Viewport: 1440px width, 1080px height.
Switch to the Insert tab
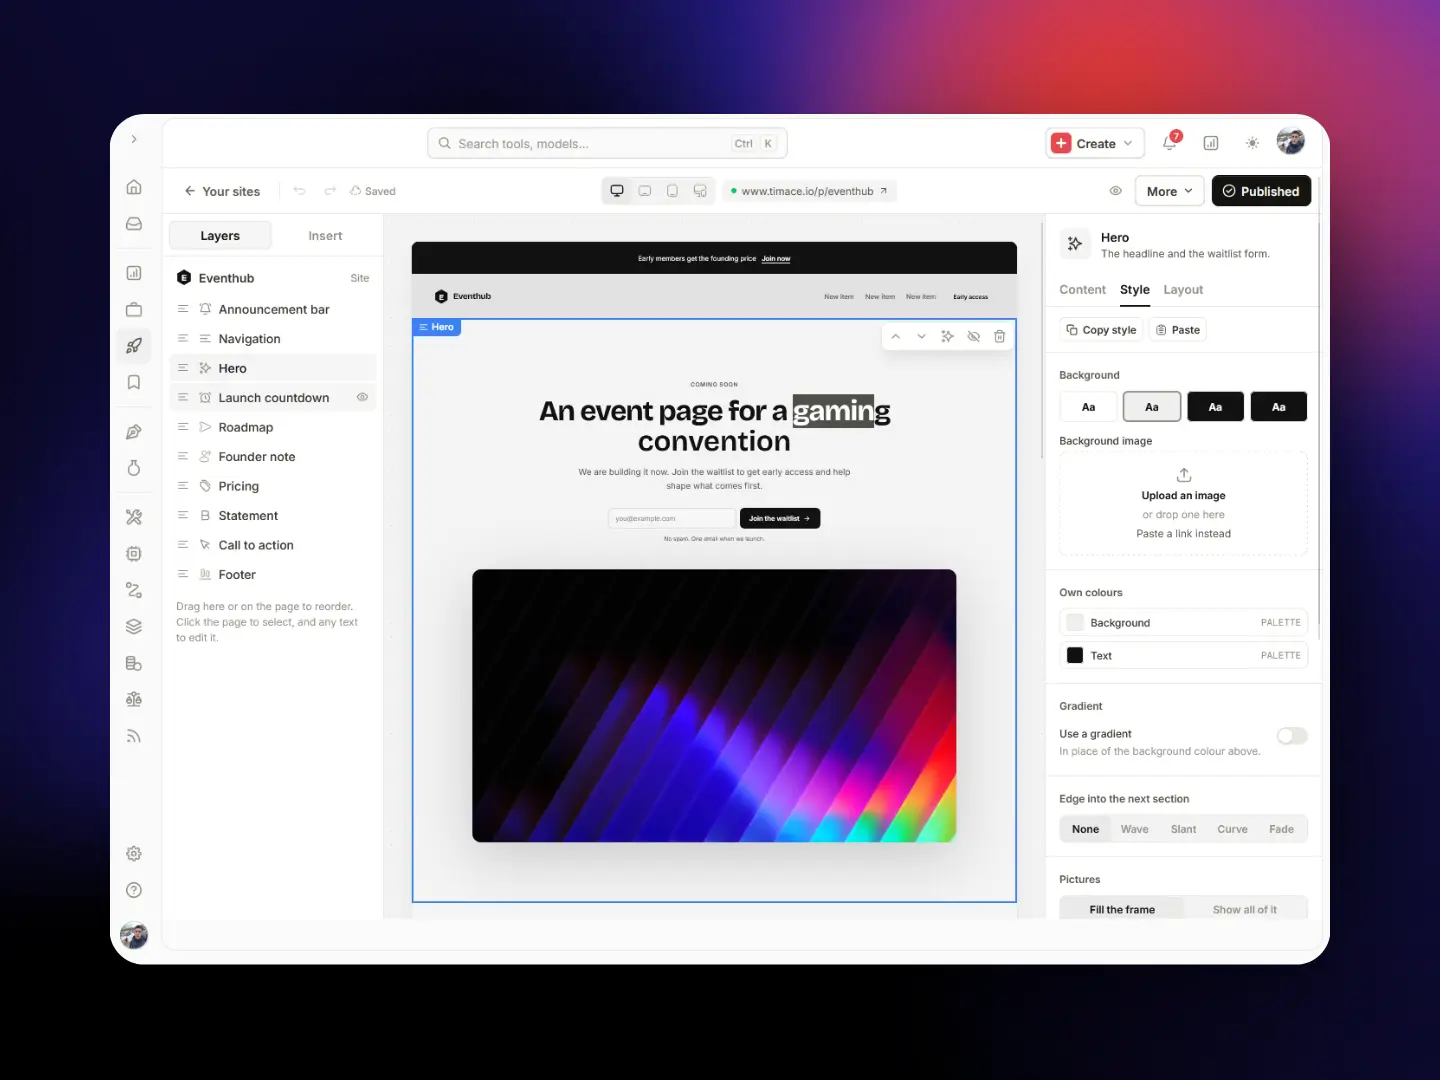pyautogui.click(x=325, y=236)
